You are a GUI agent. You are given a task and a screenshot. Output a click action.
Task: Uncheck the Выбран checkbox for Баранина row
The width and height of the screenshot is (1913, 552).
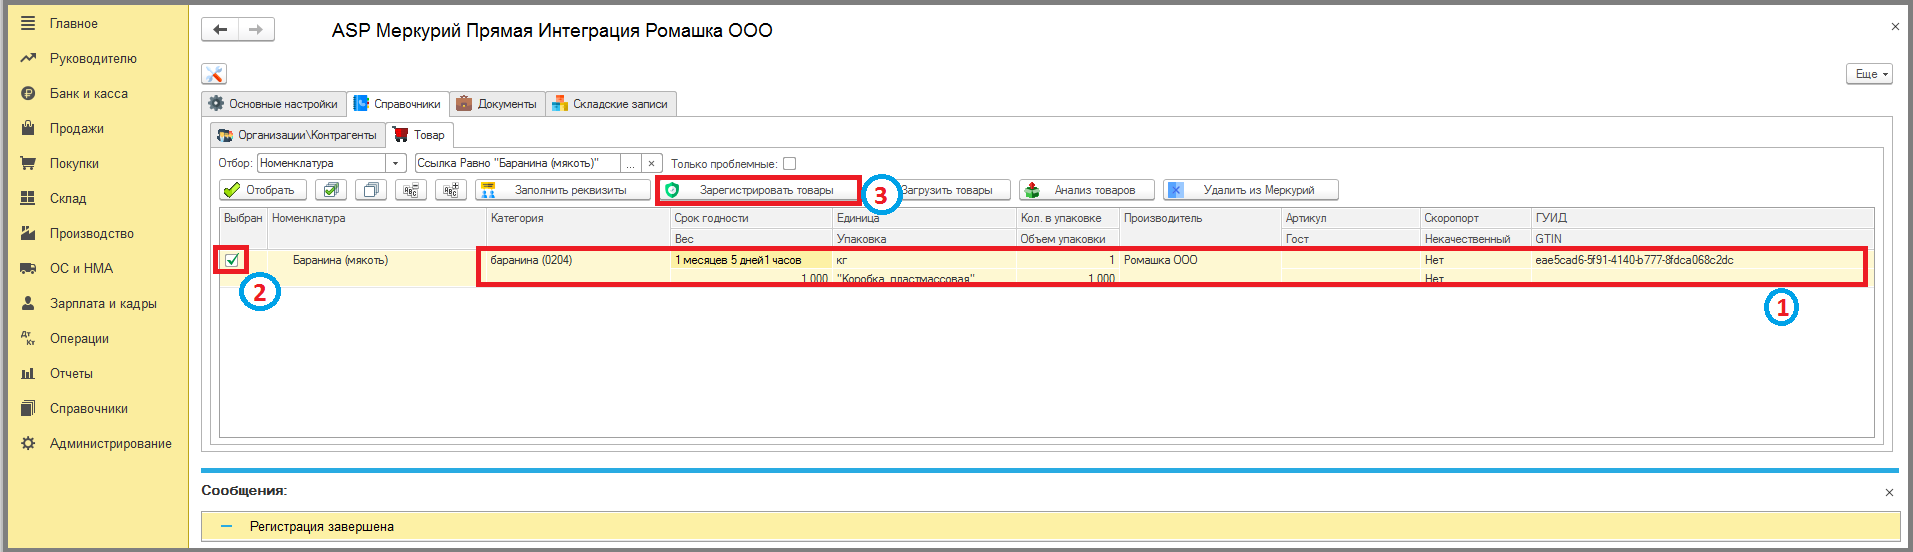click(232, 260)
